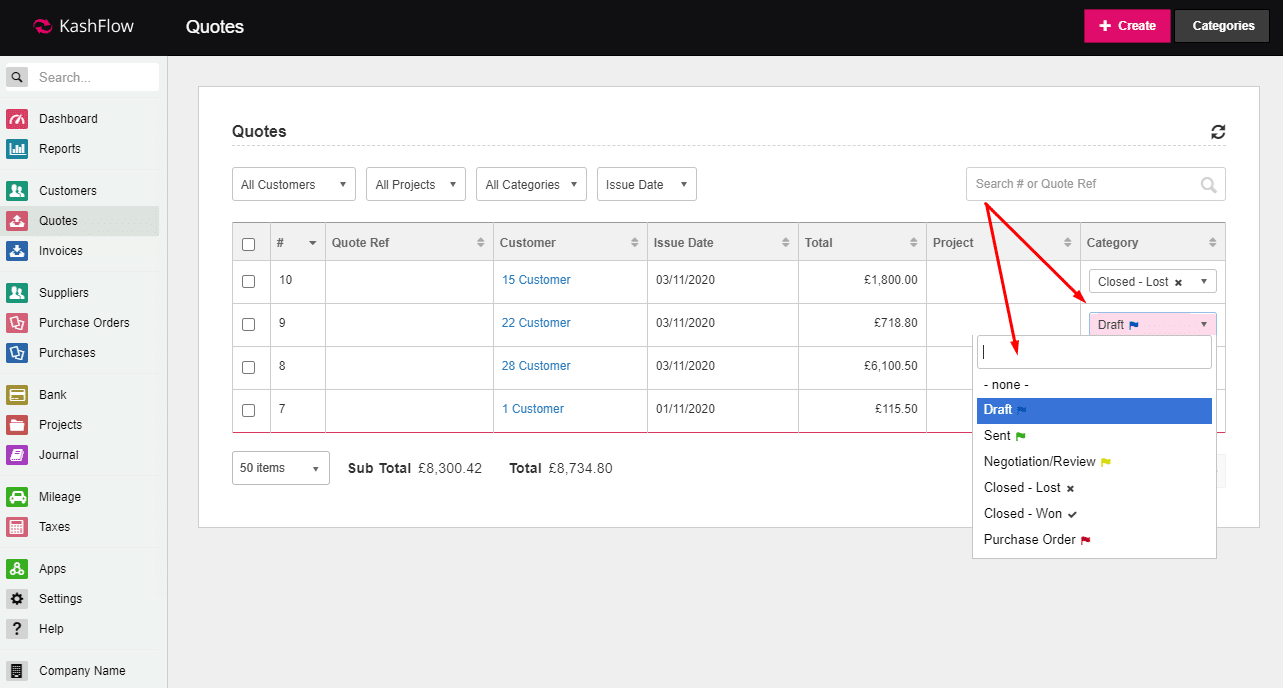This screenshot has height=688, width=1283.
Task: Open Settings gear icon in sidebar
Action: [x=17, y=599]
